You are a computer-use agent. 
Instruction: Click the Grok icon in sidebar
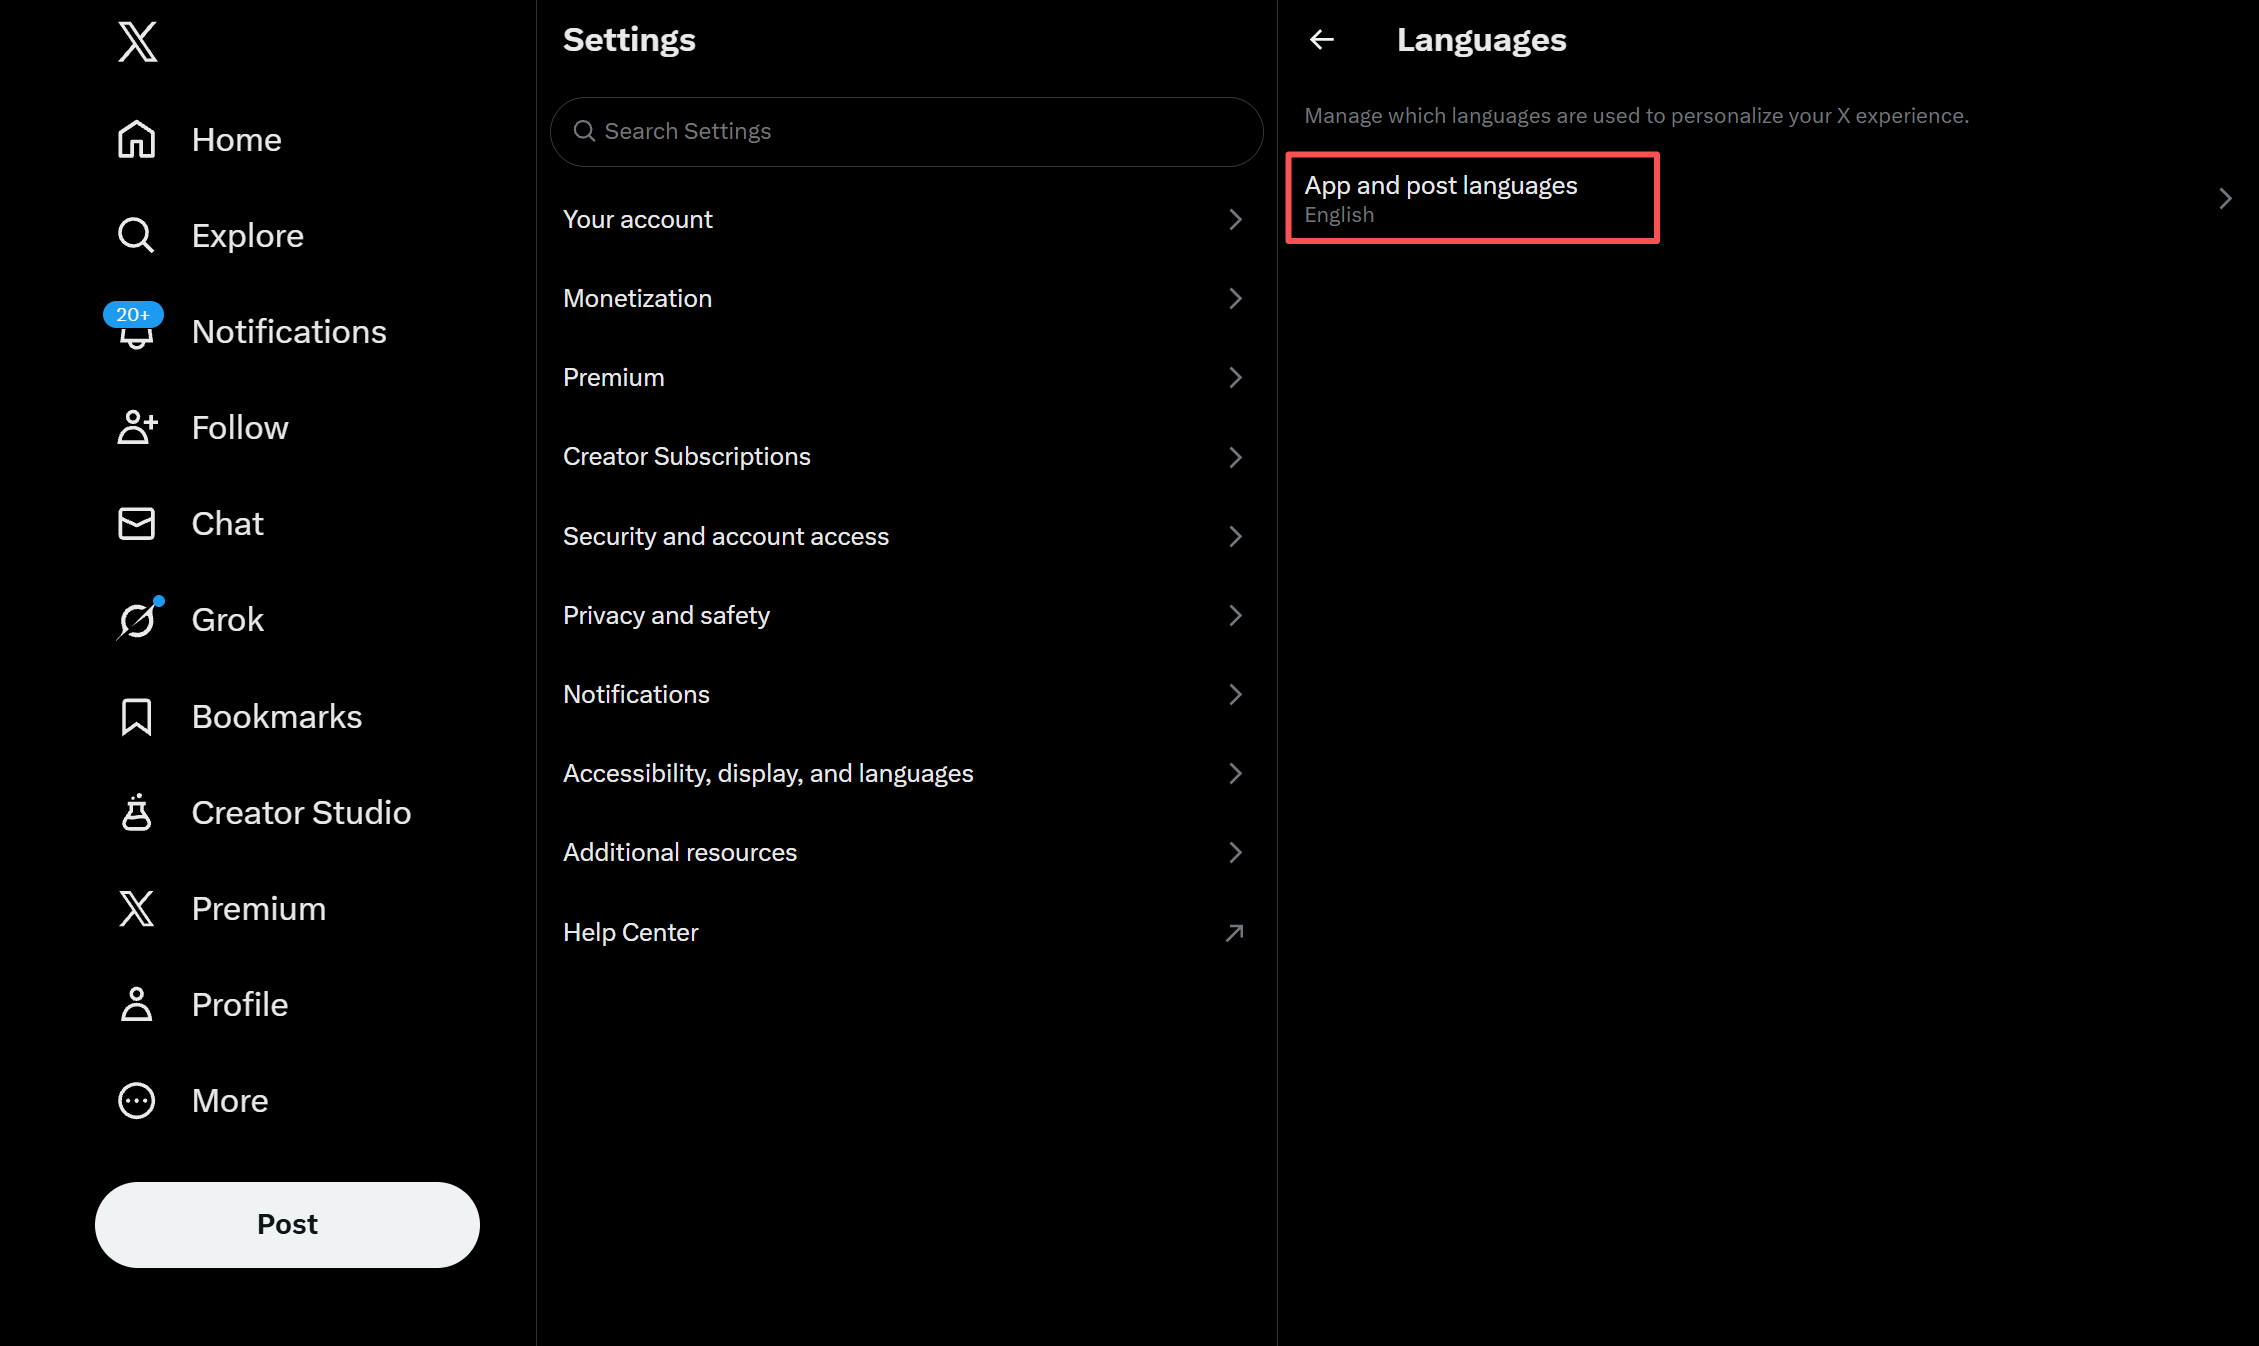point(139,619)
